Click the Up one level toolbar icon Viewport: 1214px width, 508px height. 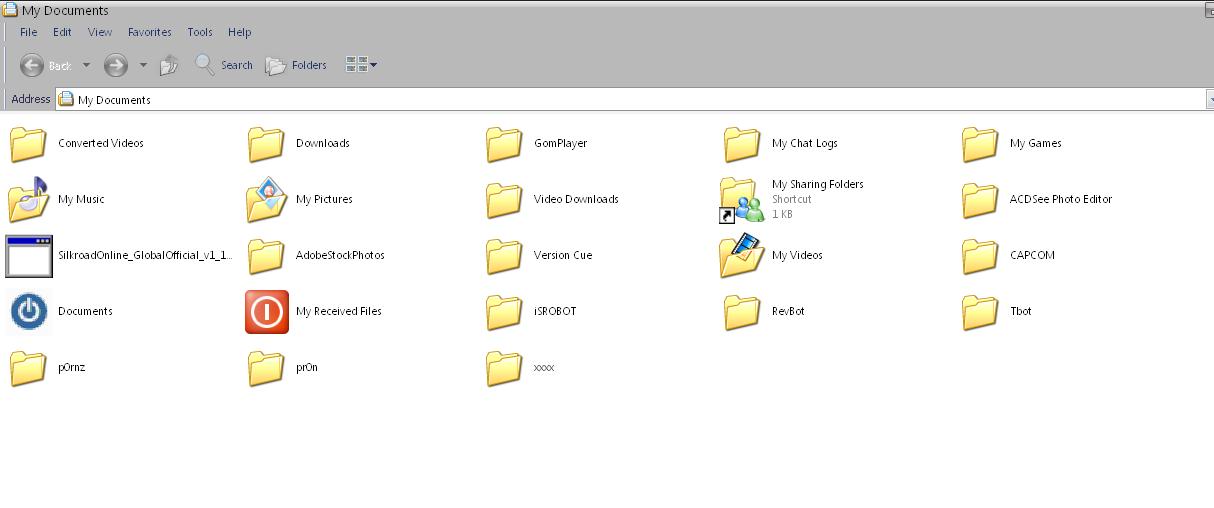pyautogui.click(x=169, y=65)
